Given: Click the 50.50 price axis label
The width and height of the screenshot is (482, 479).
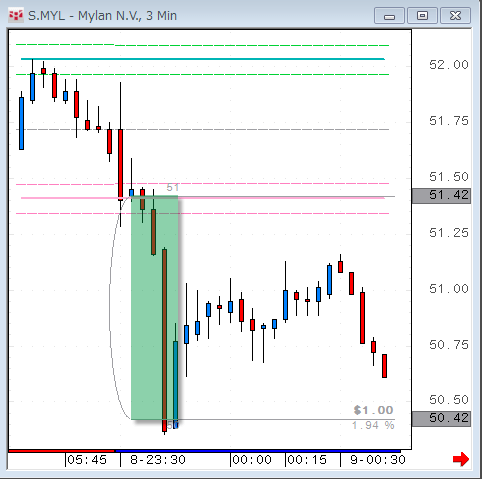Looking at the screenshot, I should [x=449, y=400].
